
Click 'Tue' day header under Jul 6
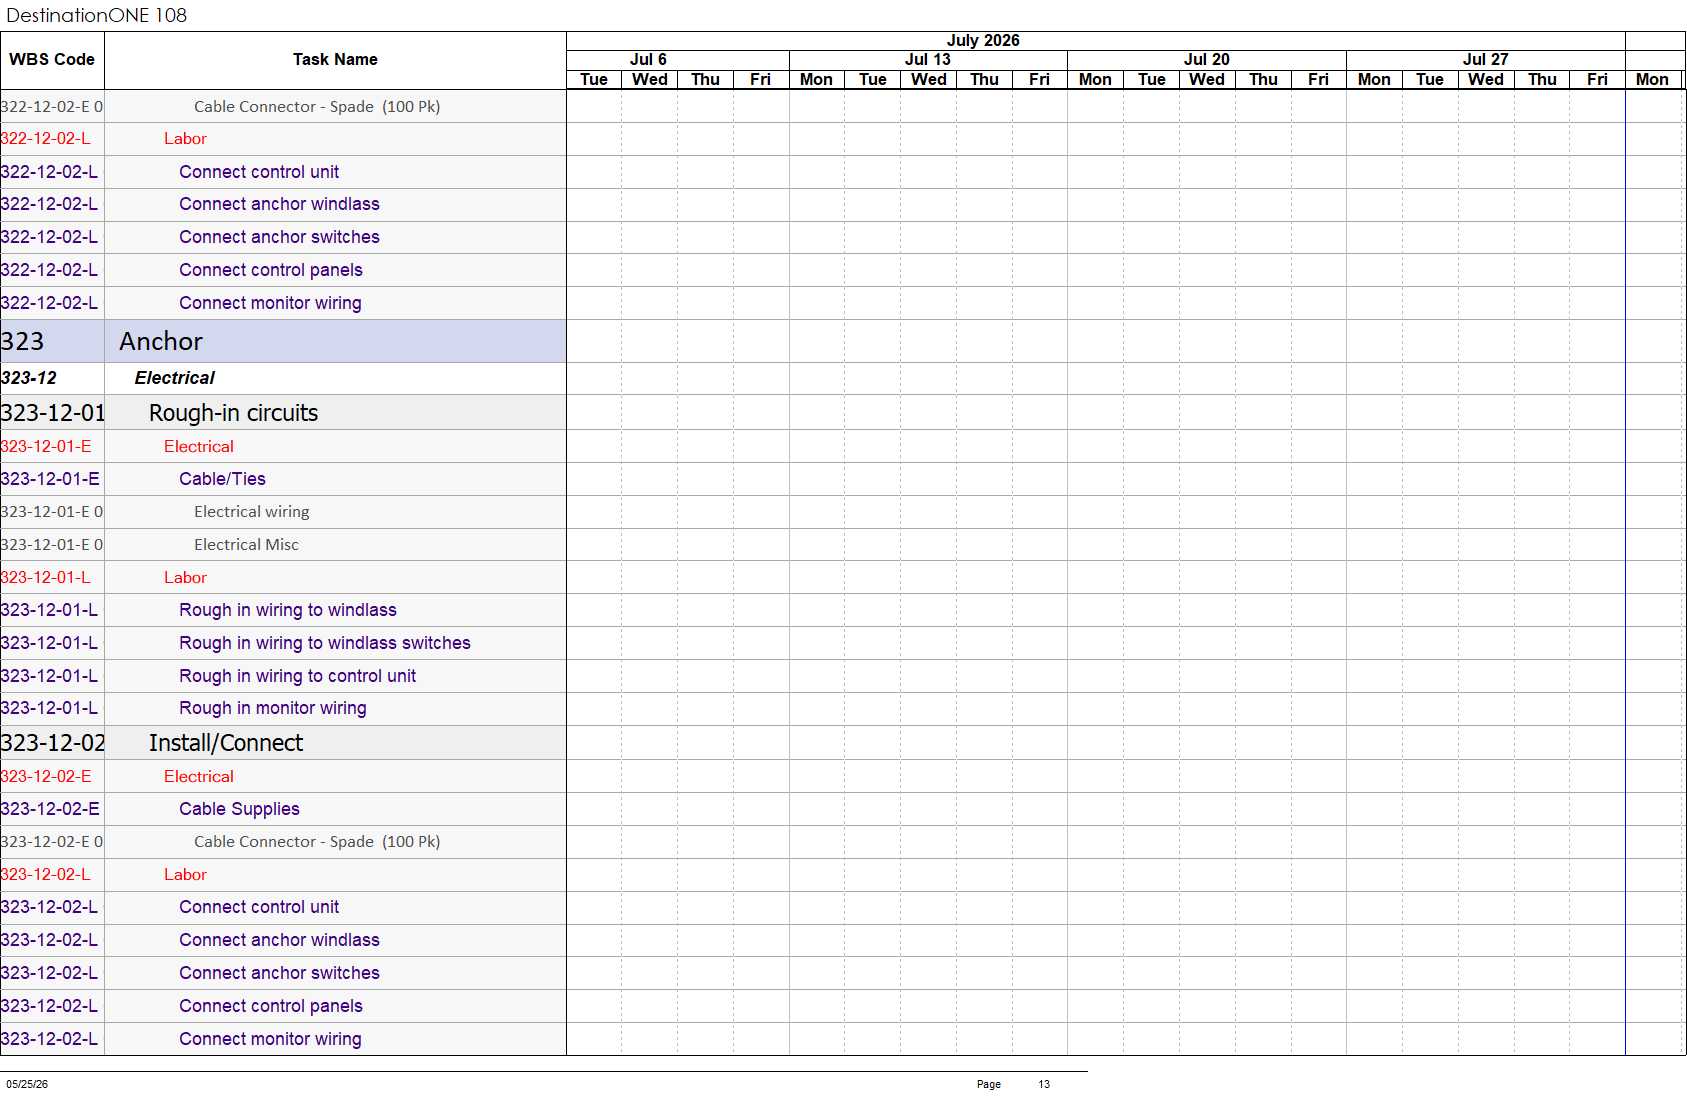click(594, 80)
